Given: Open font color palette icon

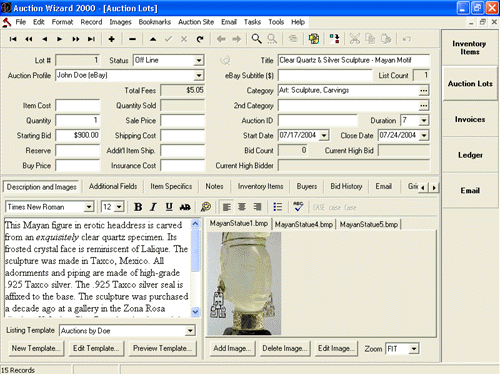Looking at the screenshot, I should coord(206,207).
